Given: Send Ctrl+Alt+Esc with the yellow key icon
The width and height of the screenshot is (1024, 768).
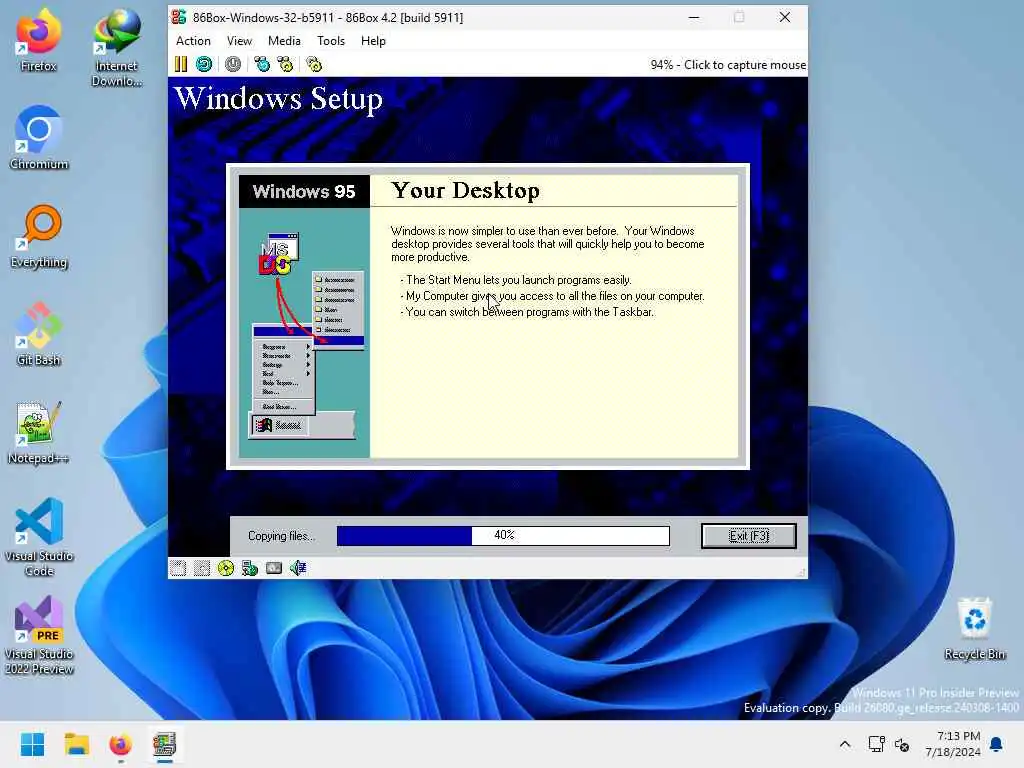Looking at the screenshot, I should 285,64.
